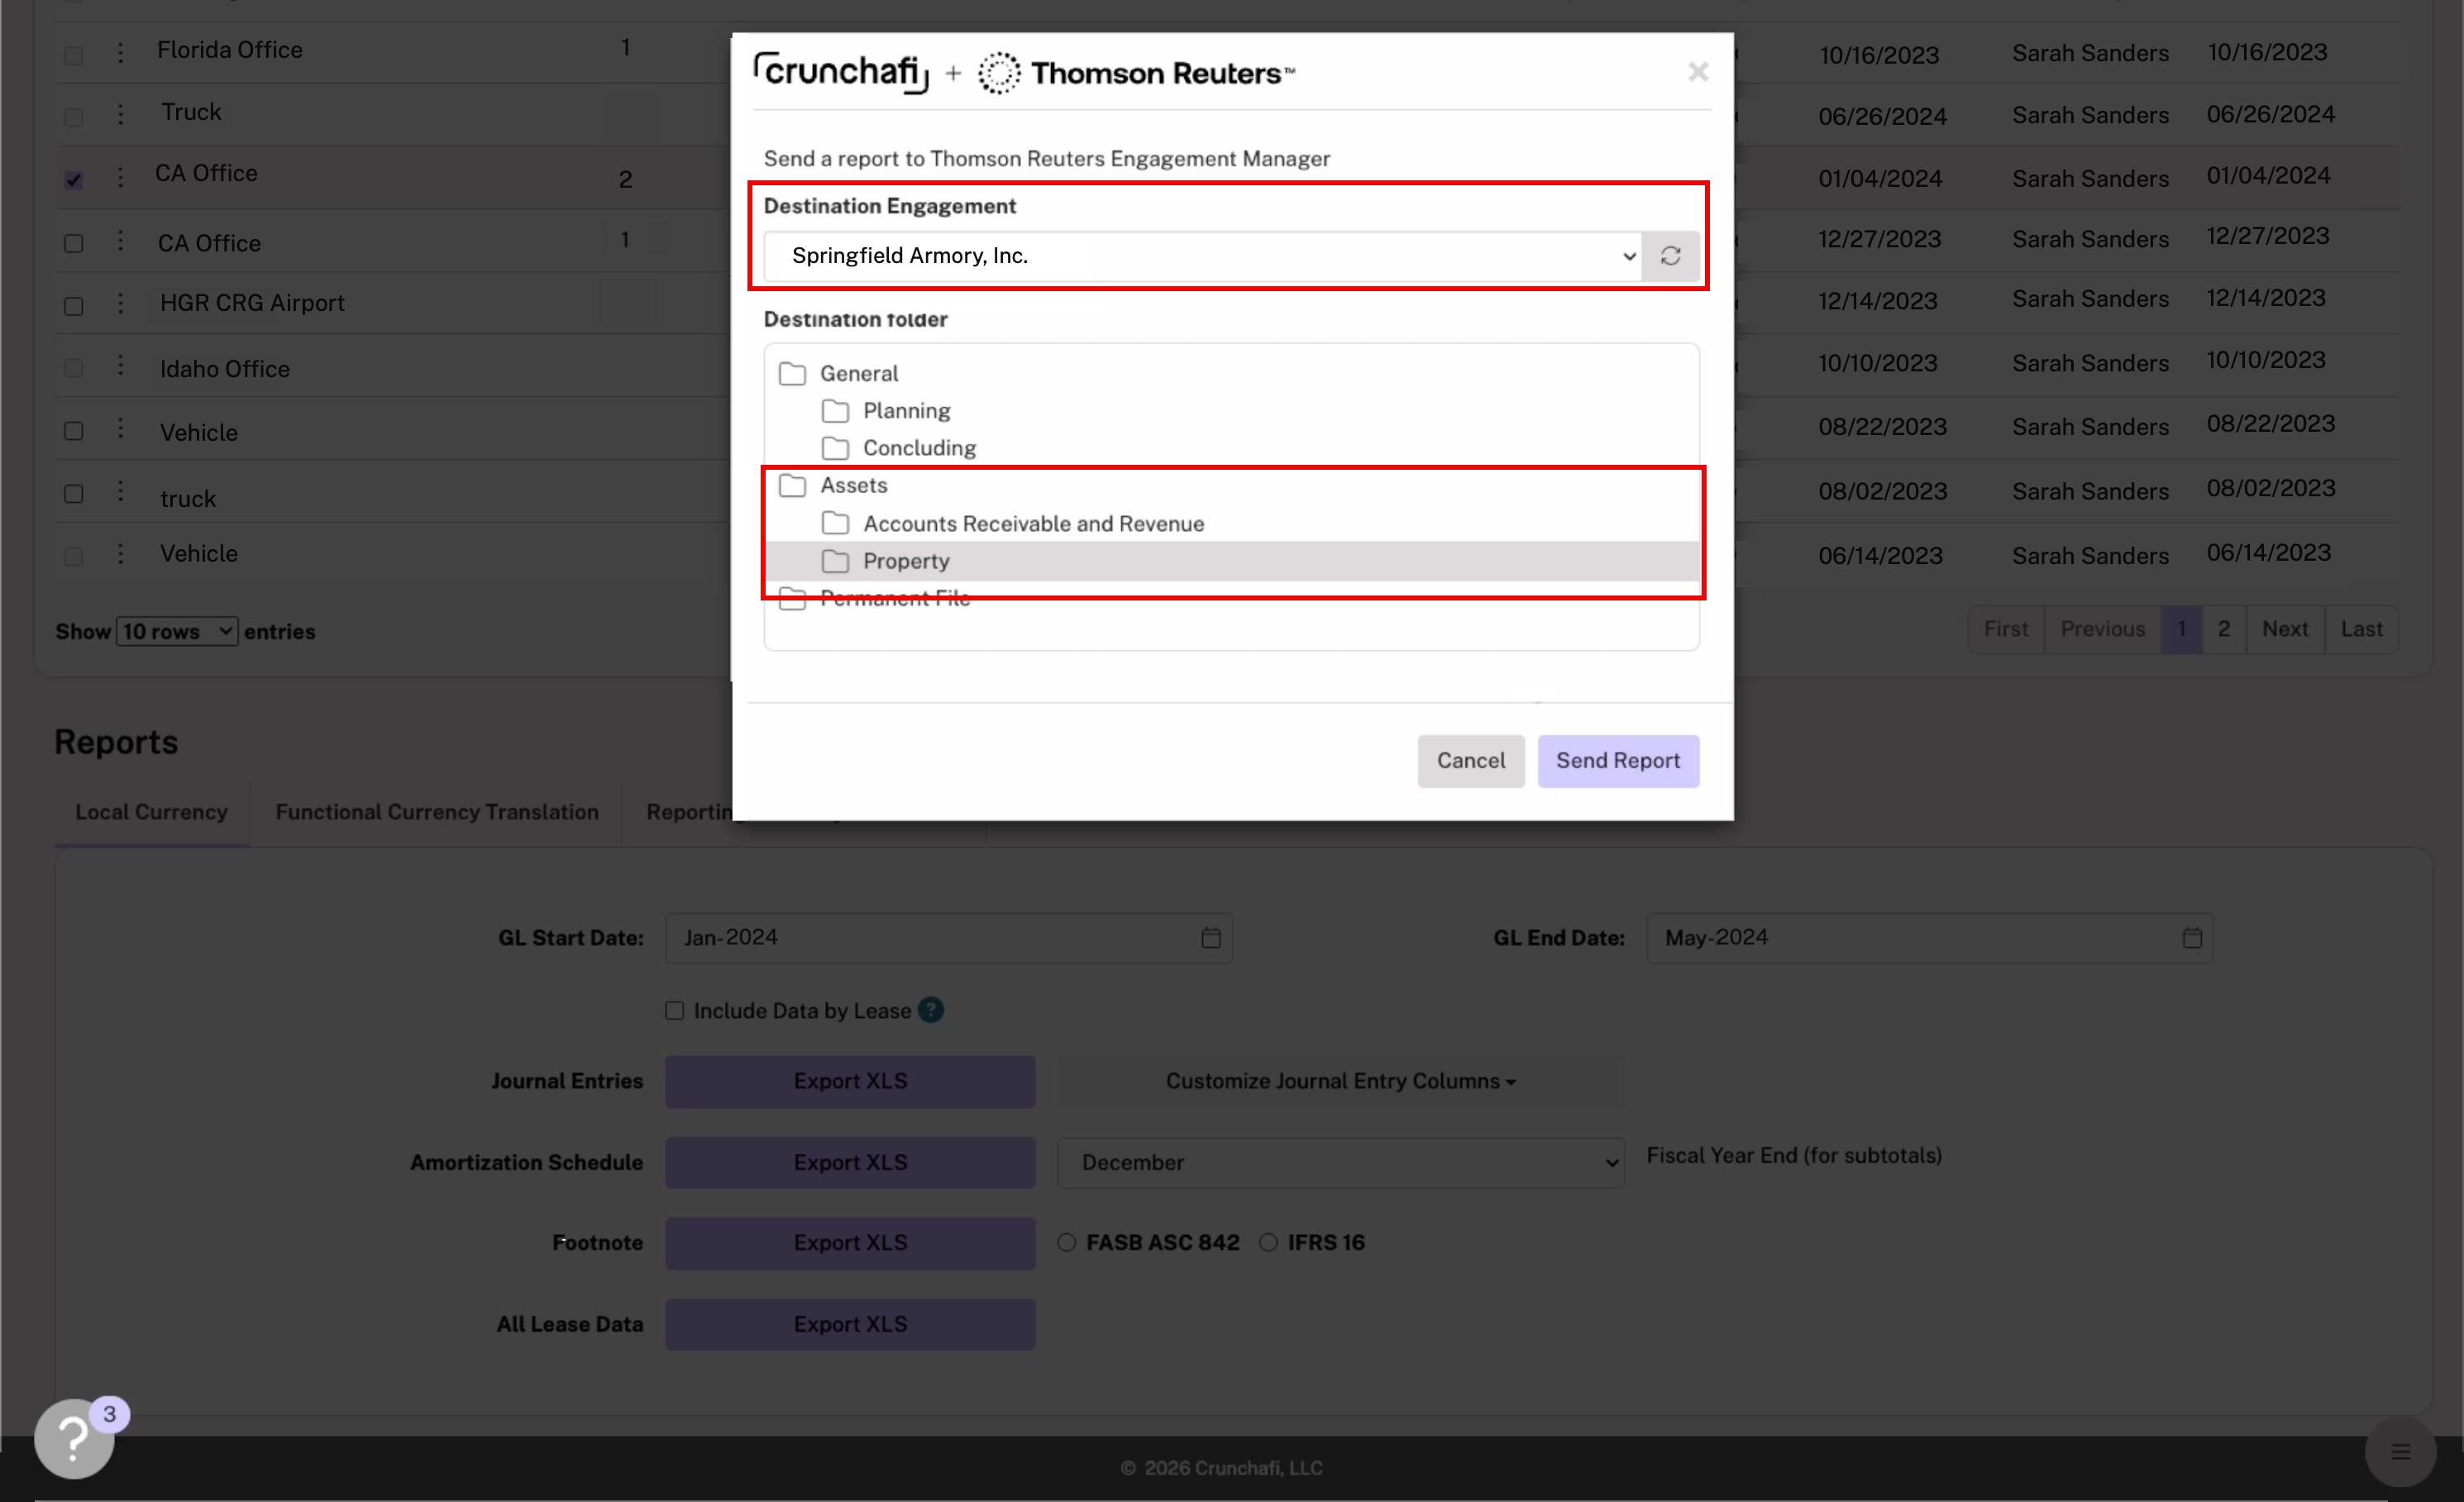
Task: Open the December fiscal year end dropdown
Action: [1341, 1162]
